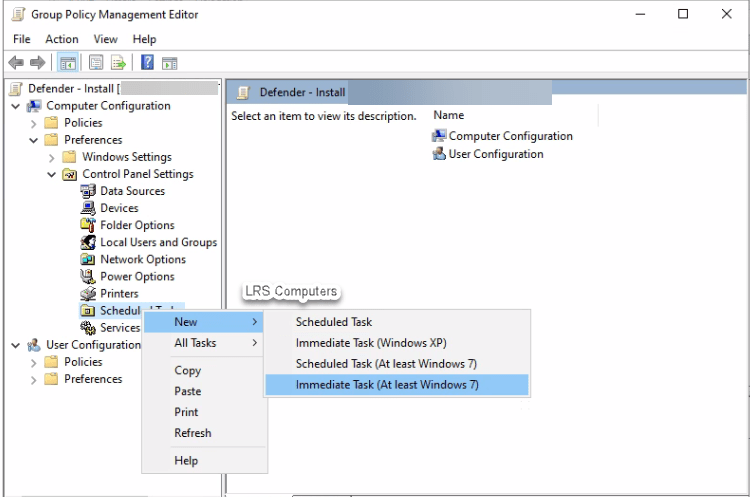Screen dimensions: 750x497
Task: Expand the Policies folder under User Configuration
Action: 34,362
